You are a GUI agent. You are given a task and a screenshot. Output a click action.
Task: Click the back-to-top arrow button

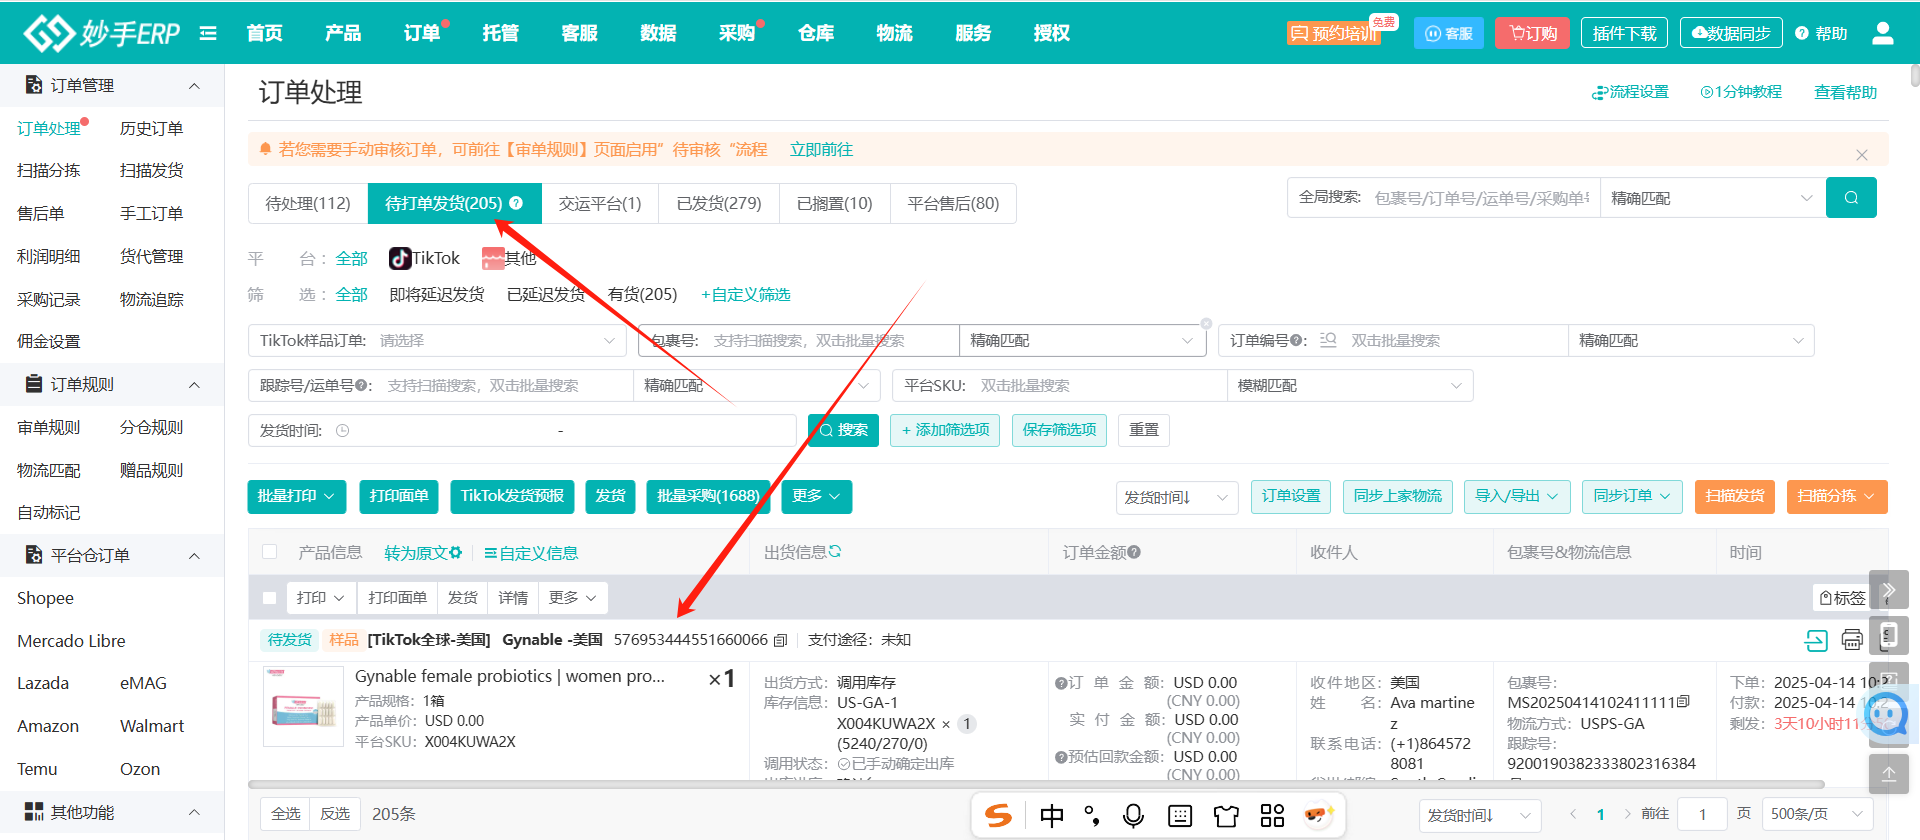(1889, 774)
